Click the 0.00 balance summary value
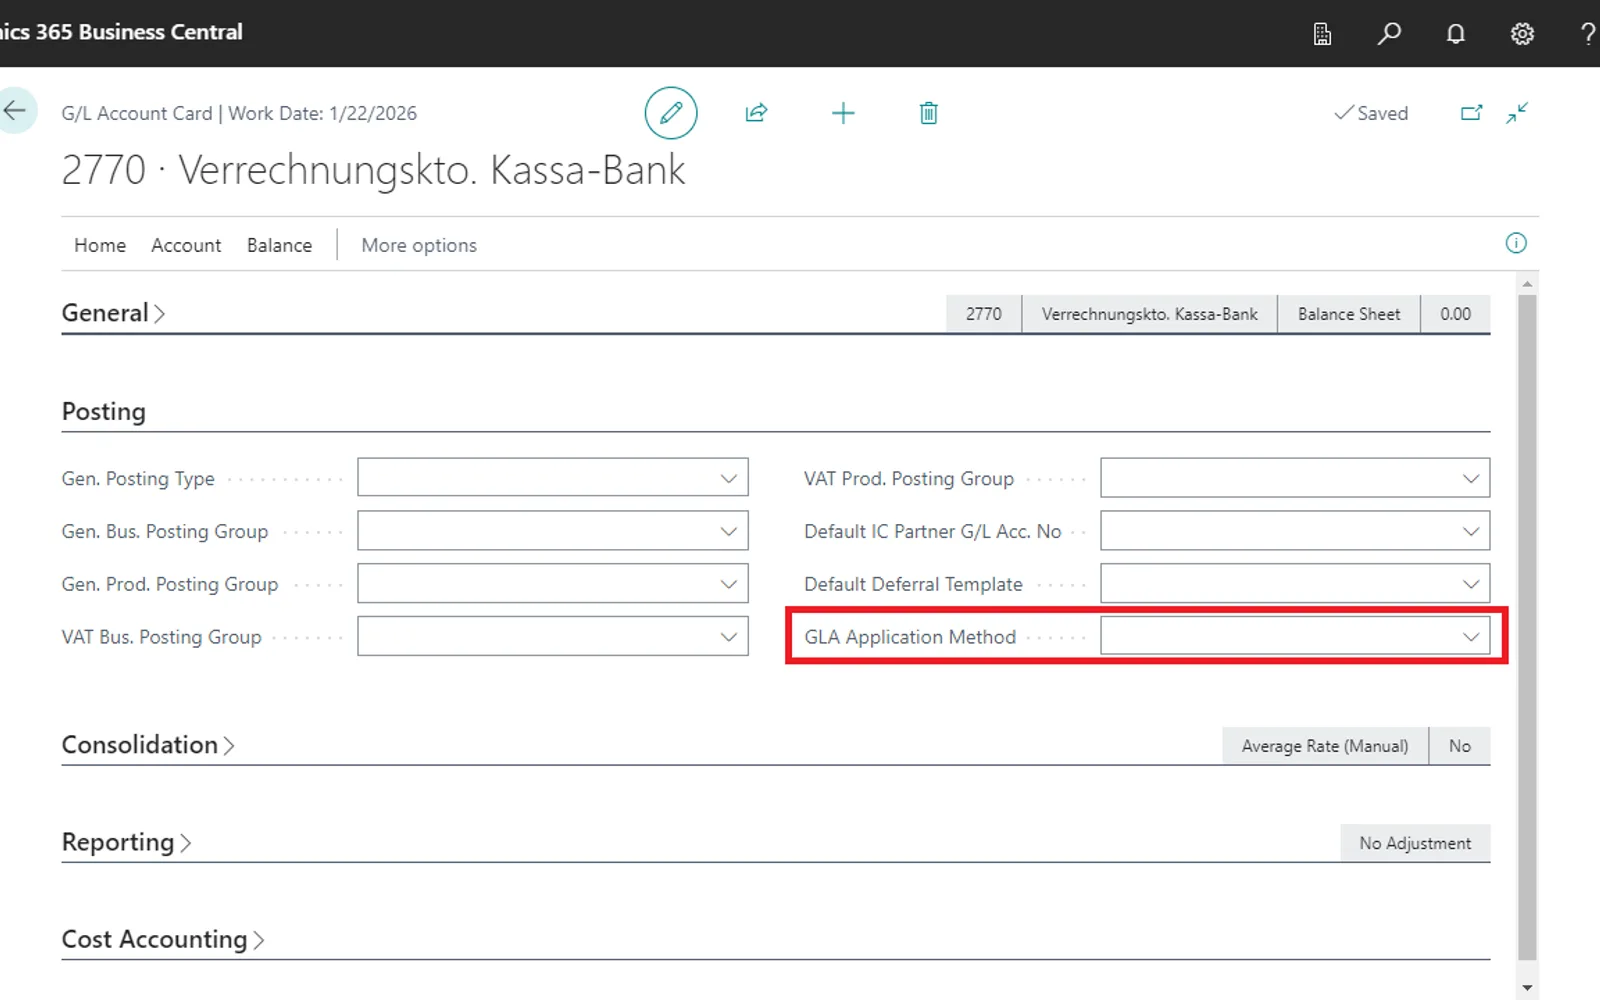Image resolution: width=1600 pixels, height=1000 pixels. click(1456, 314)
